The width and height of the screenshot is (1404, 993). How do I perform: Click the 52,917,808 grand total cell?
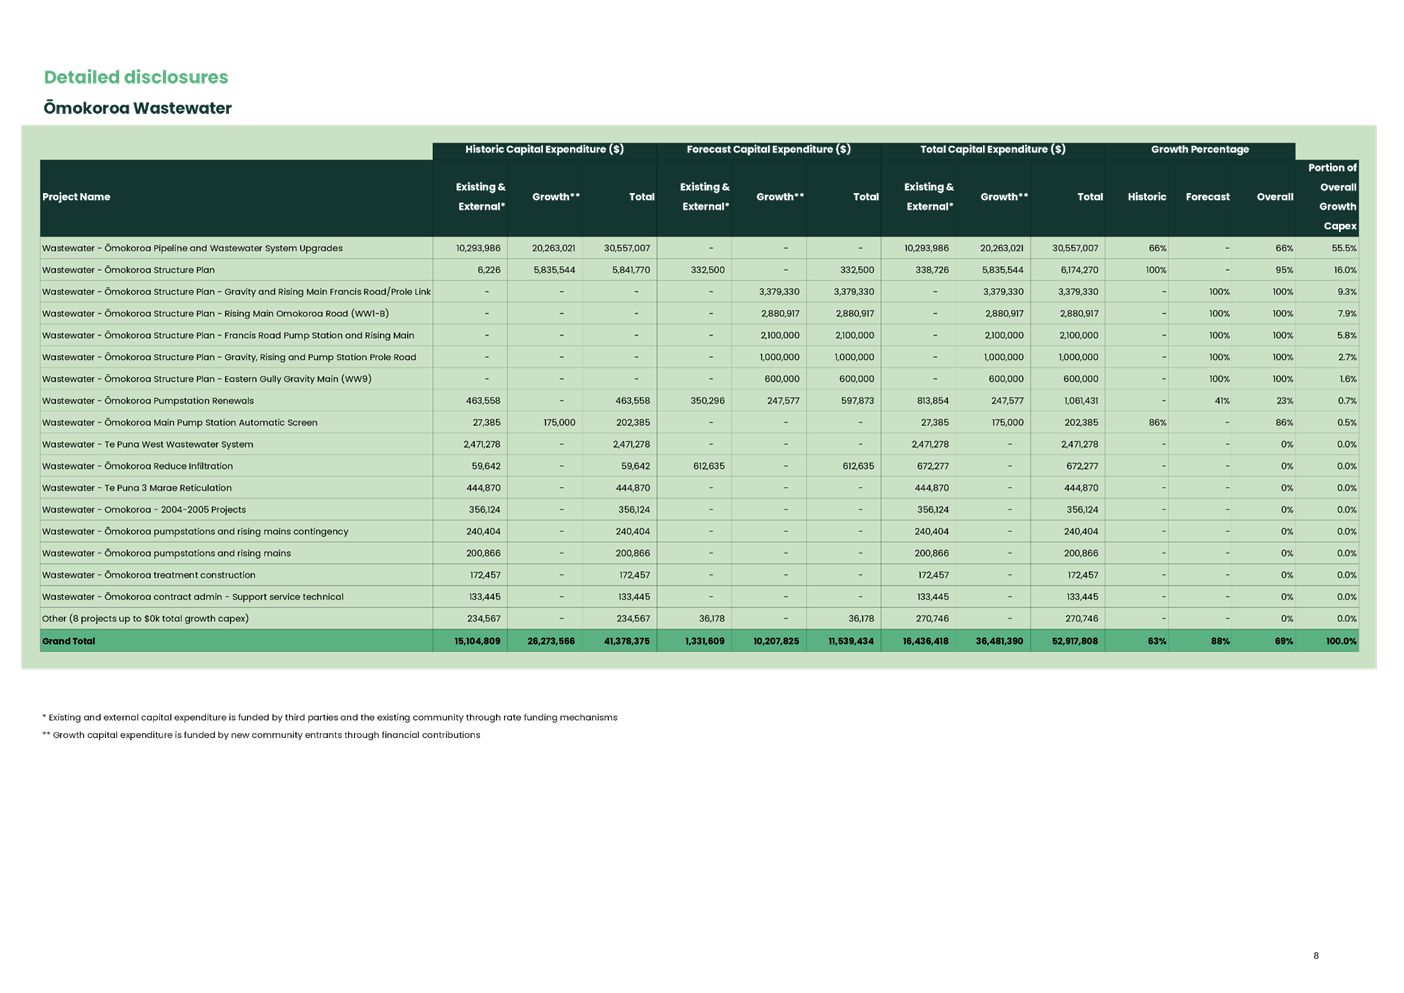pyautogui.click(x=1075, y=641)
